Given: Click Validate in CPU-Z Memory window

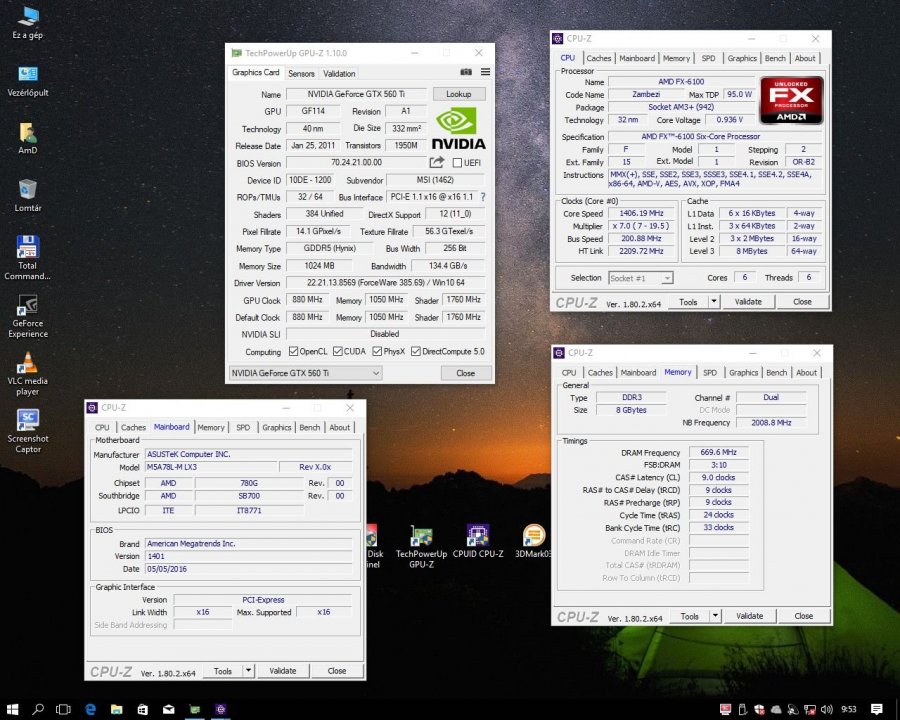Looking at the screenshot, I should 750,616.
